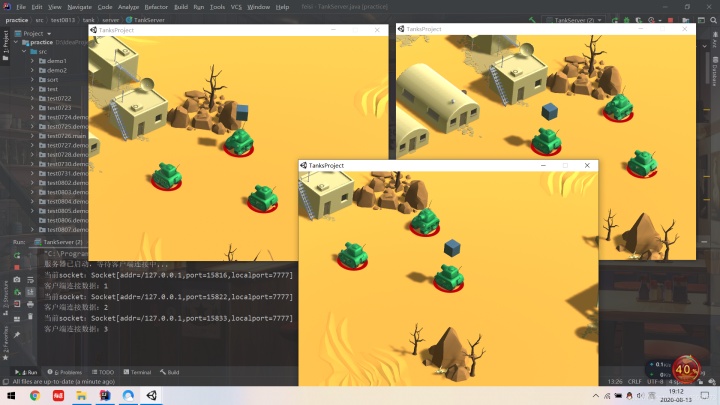The height and width of the screenshot is (405, 720).
Task: Click red Stop square in top toolbar
Action: pyautogui.click(x=670, y=20)
